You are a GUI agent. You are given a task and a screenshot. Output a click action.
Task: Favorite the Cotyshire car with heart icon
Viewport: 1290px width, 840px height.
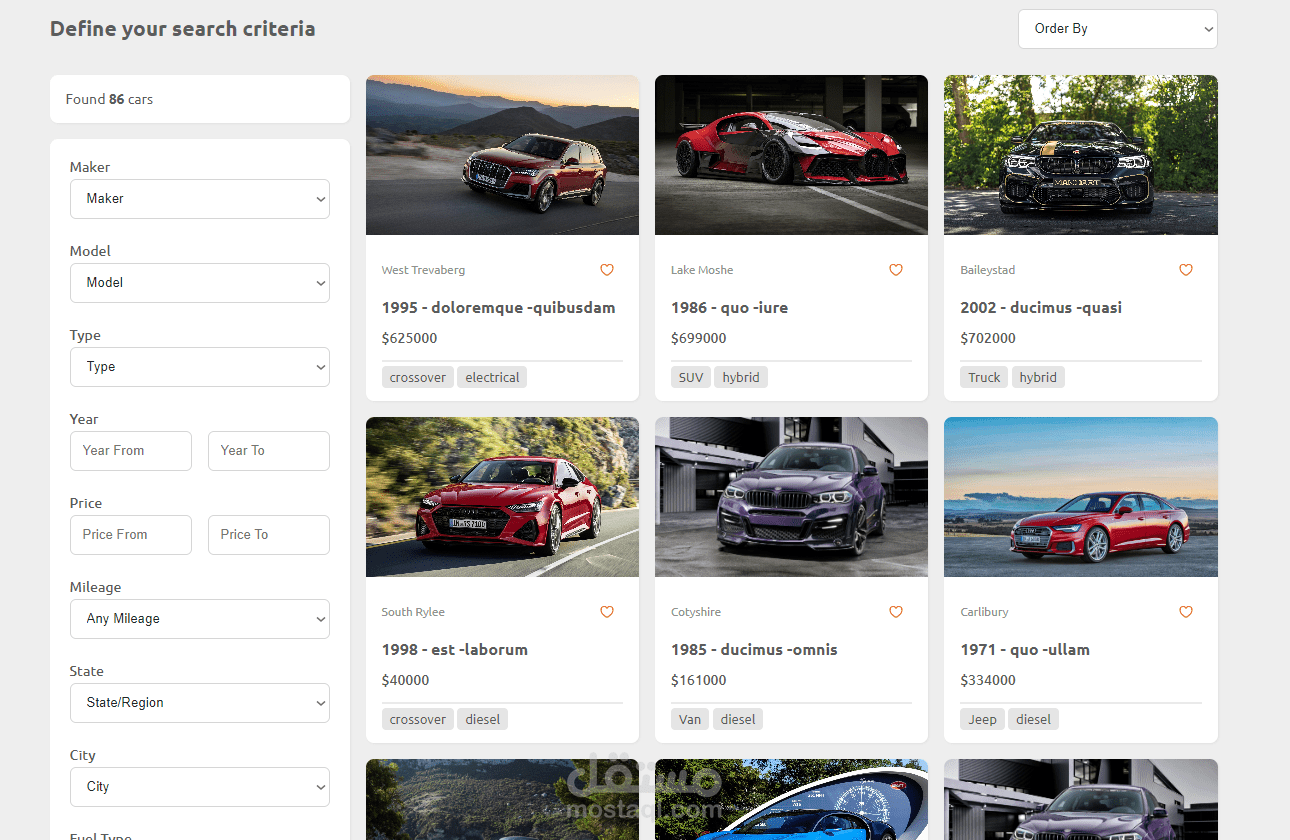point(896,612)
